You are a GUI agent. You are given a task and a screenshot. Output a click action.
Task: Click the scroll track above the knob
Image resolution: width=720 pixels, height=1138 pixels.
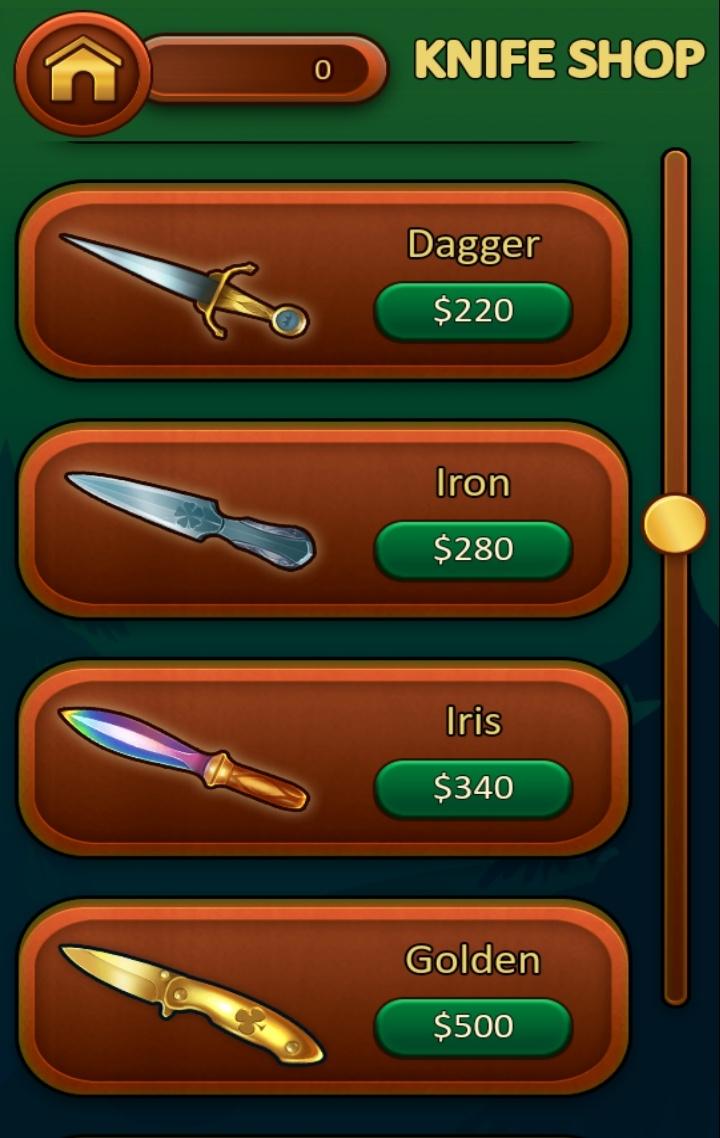[x=675, y=322]
